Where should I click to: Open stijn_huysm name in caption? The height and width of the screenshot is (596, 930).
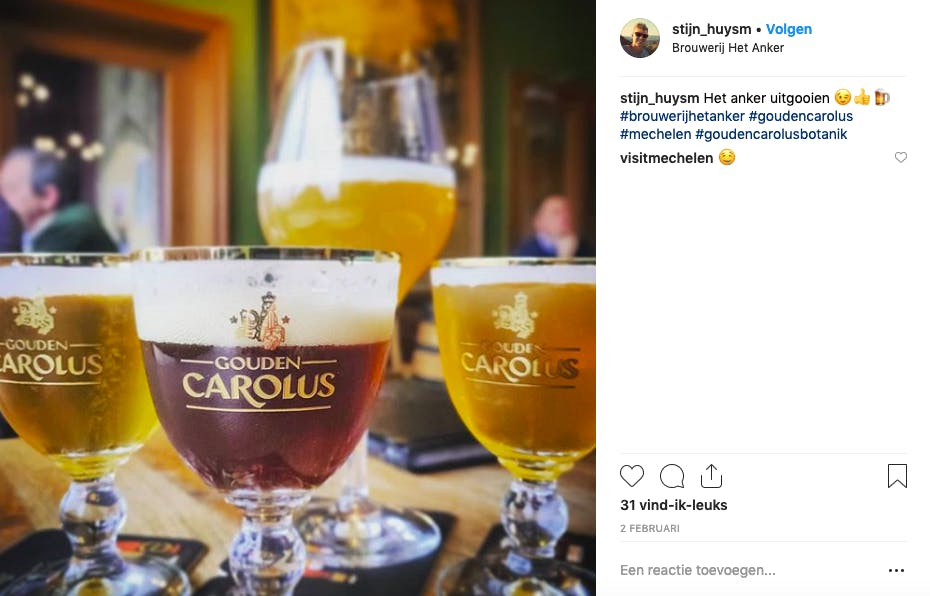coord(660,98)
